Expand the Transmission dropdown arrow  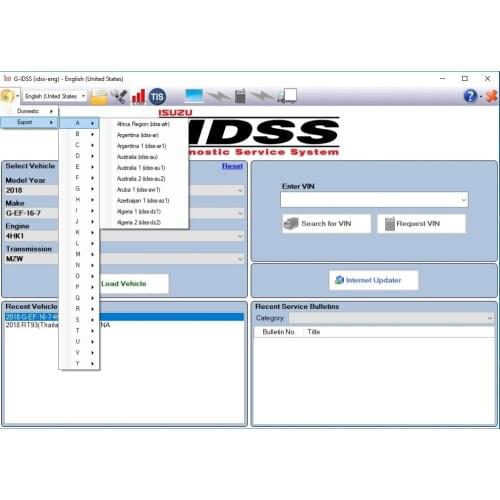click(240, 259)
